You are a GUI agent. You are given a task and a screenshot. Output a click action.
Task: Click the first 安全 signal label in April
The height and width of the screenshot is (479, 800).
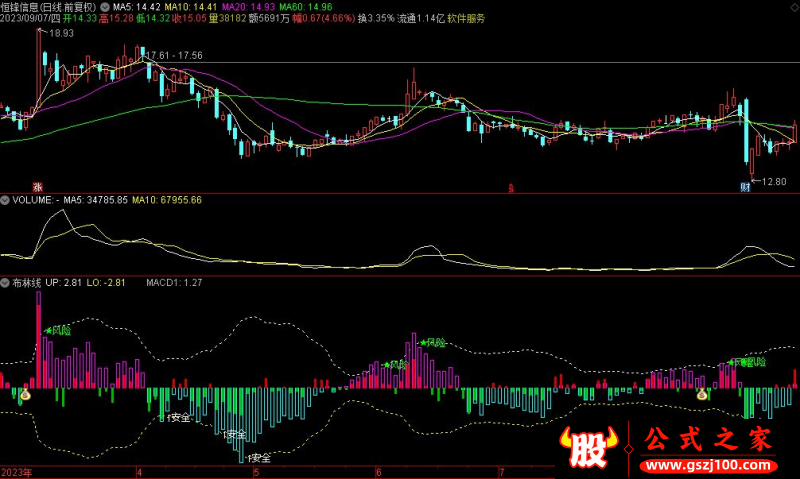click(178, 418)
